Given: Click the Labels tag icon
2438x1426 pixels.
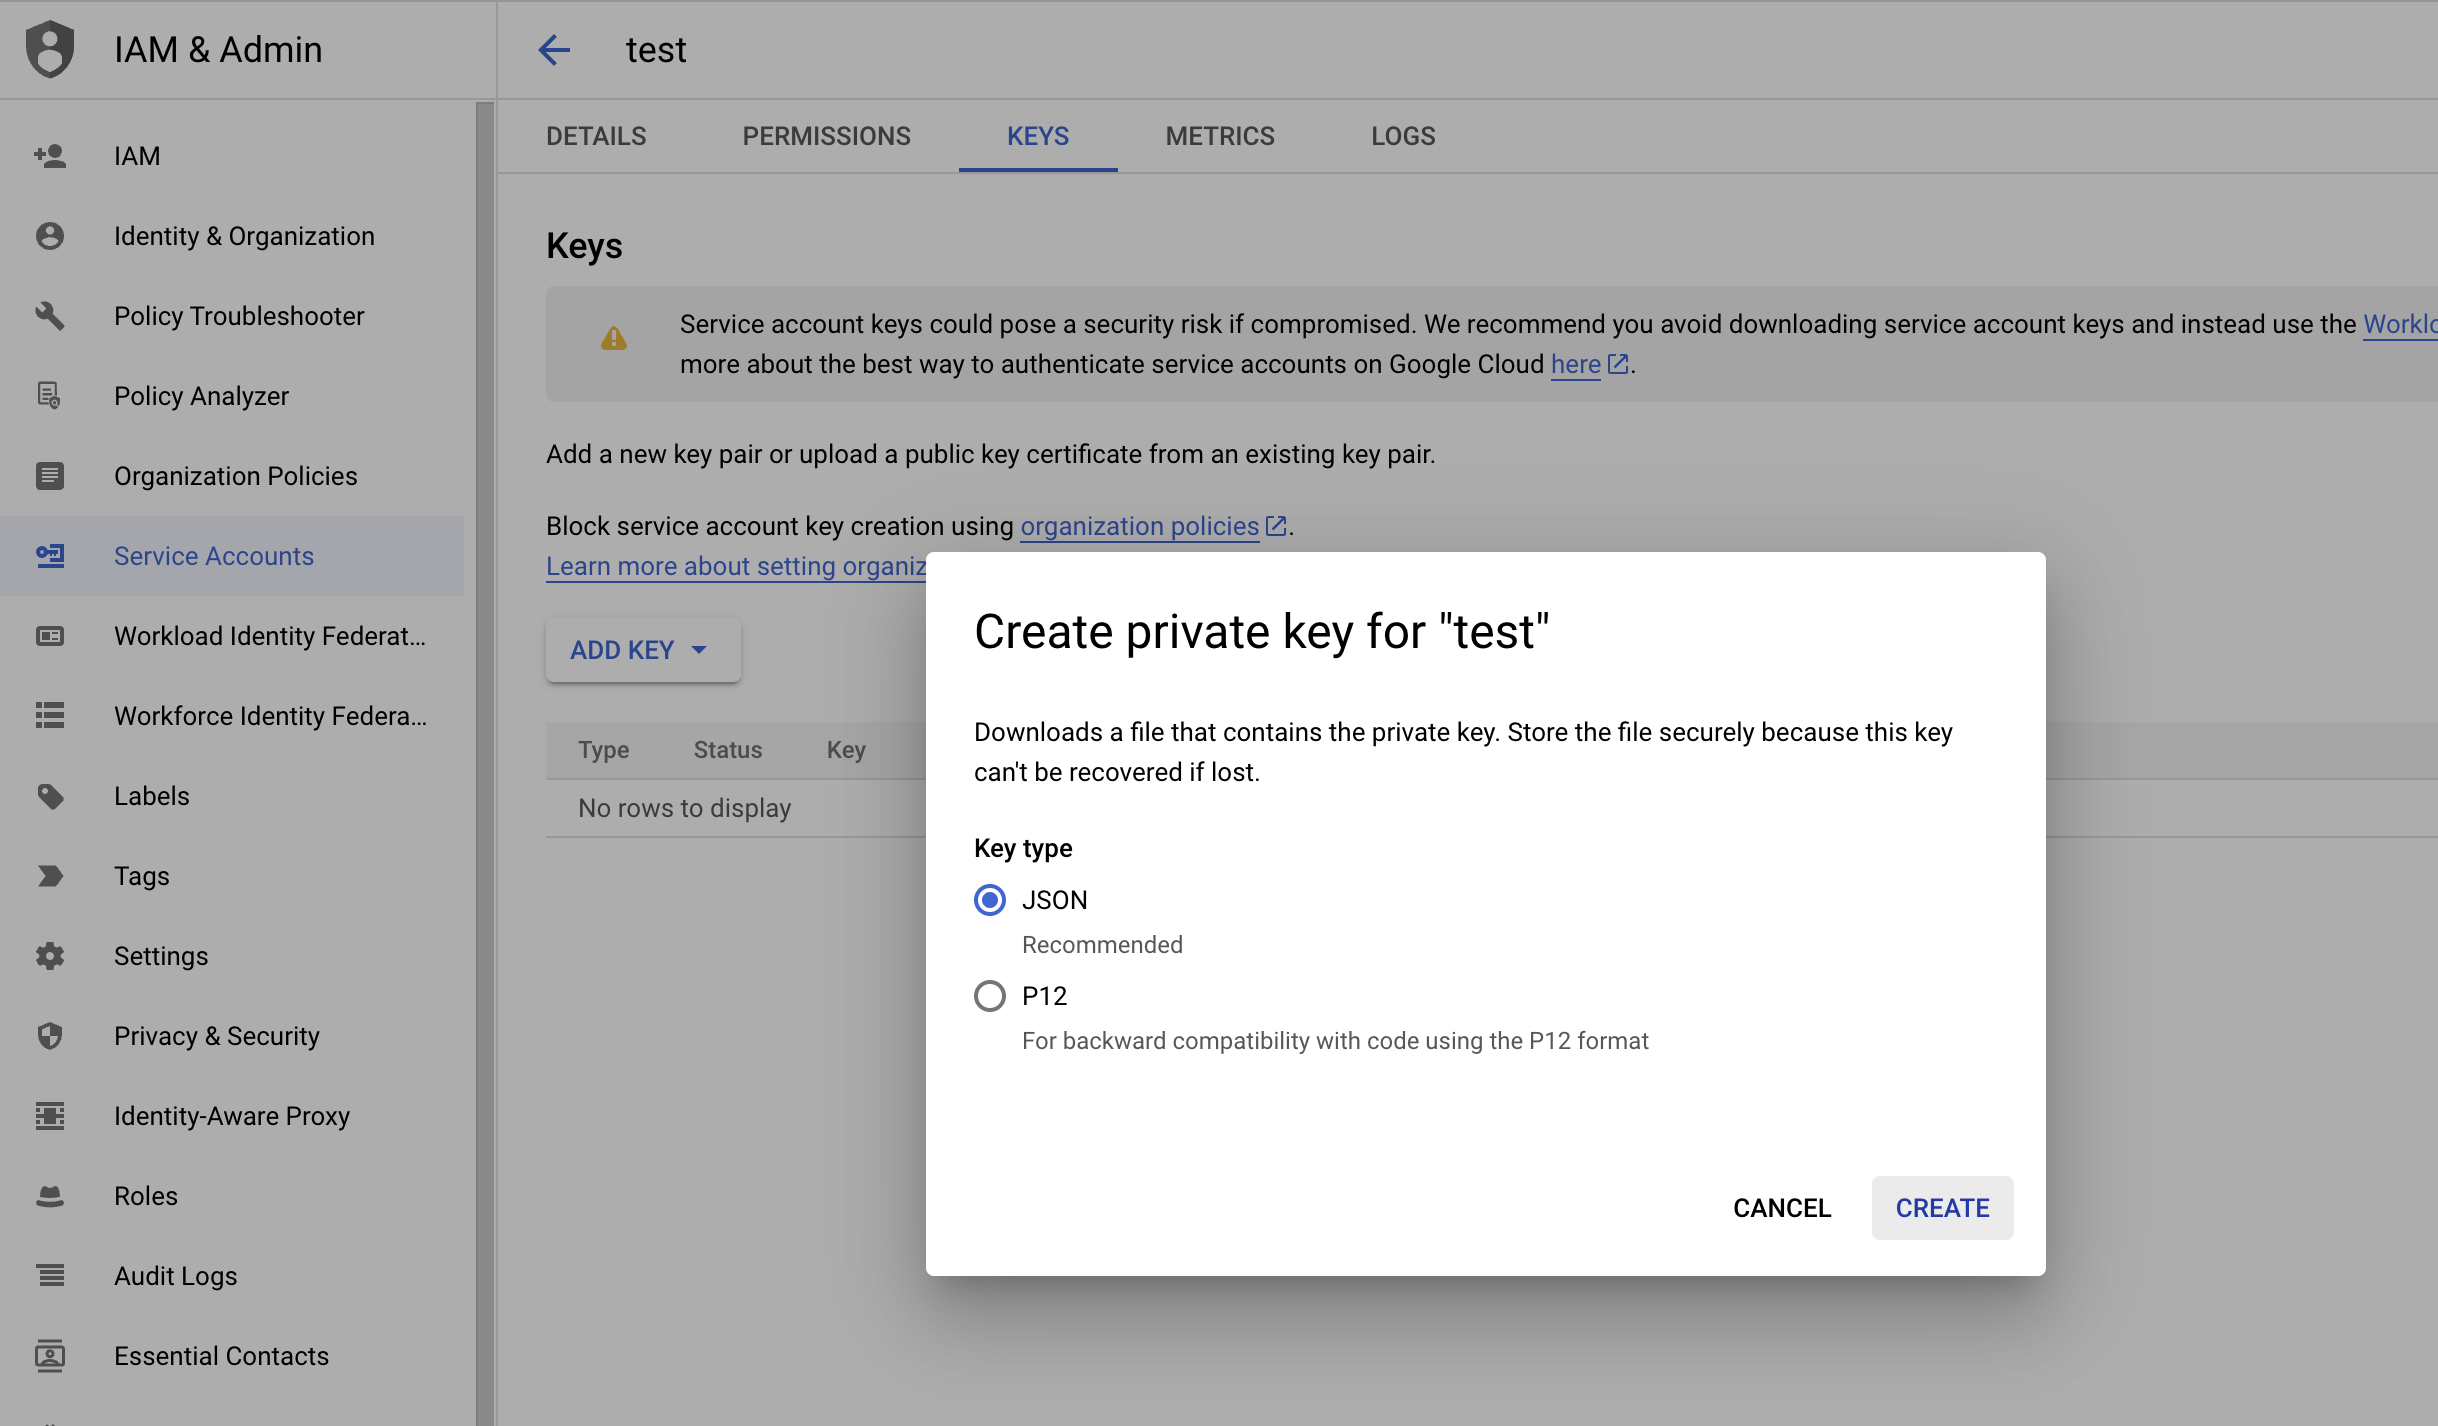Looking at the screenshot, I should pyautogui.click(x=50, y=796).
